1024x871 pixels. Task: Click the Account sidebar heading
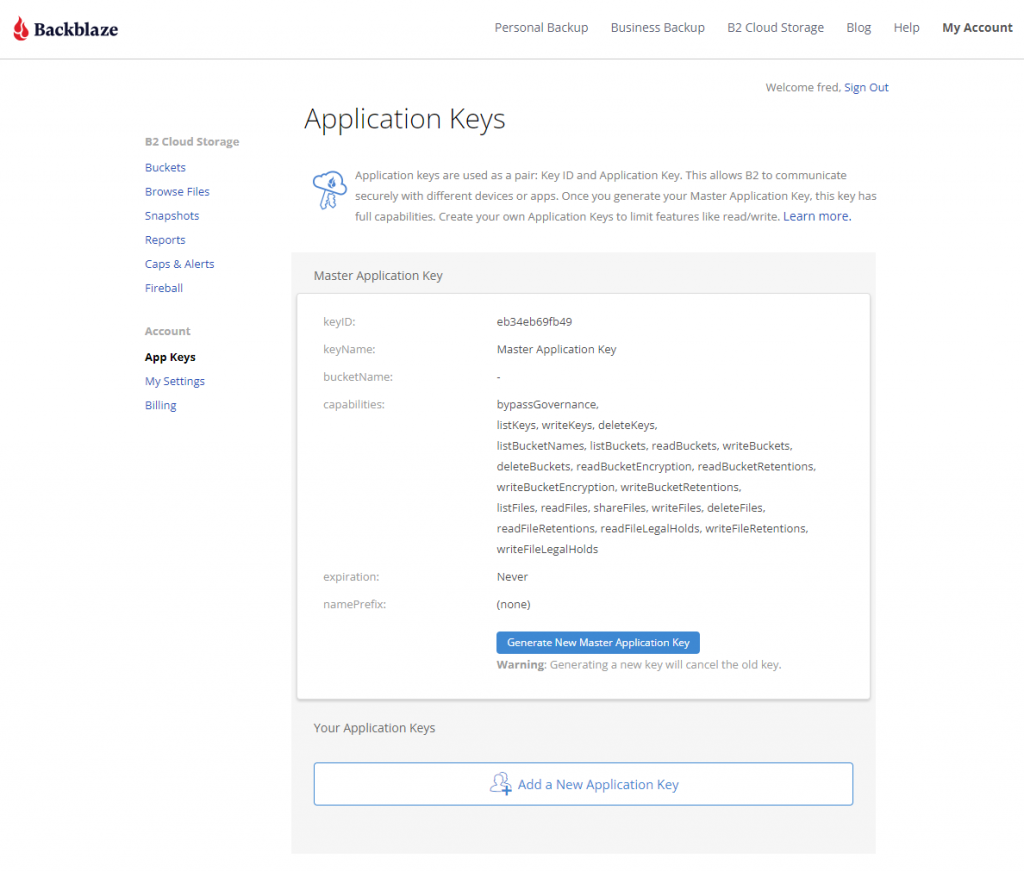click(167, 331)
